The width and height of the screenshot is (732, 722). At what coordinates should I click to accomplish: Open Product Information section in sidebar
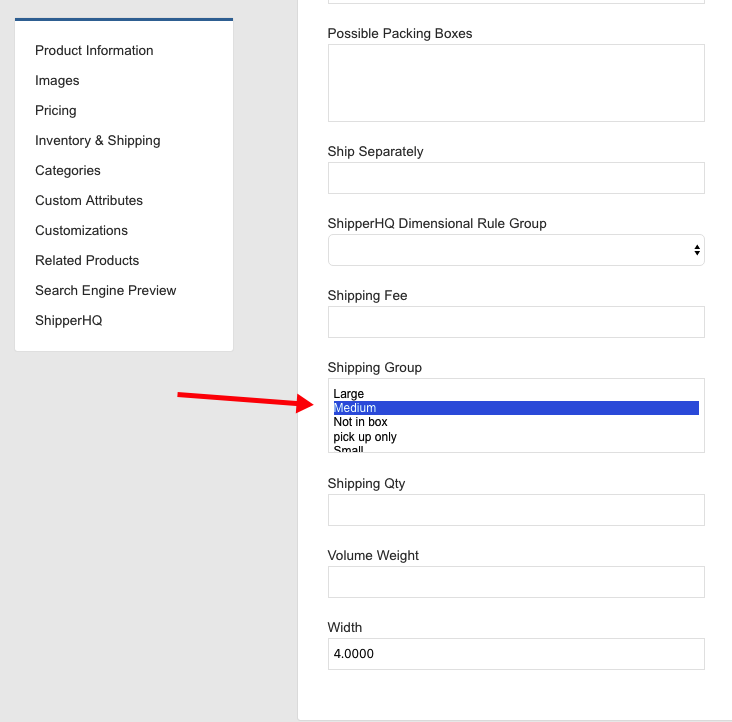point(94,51)
